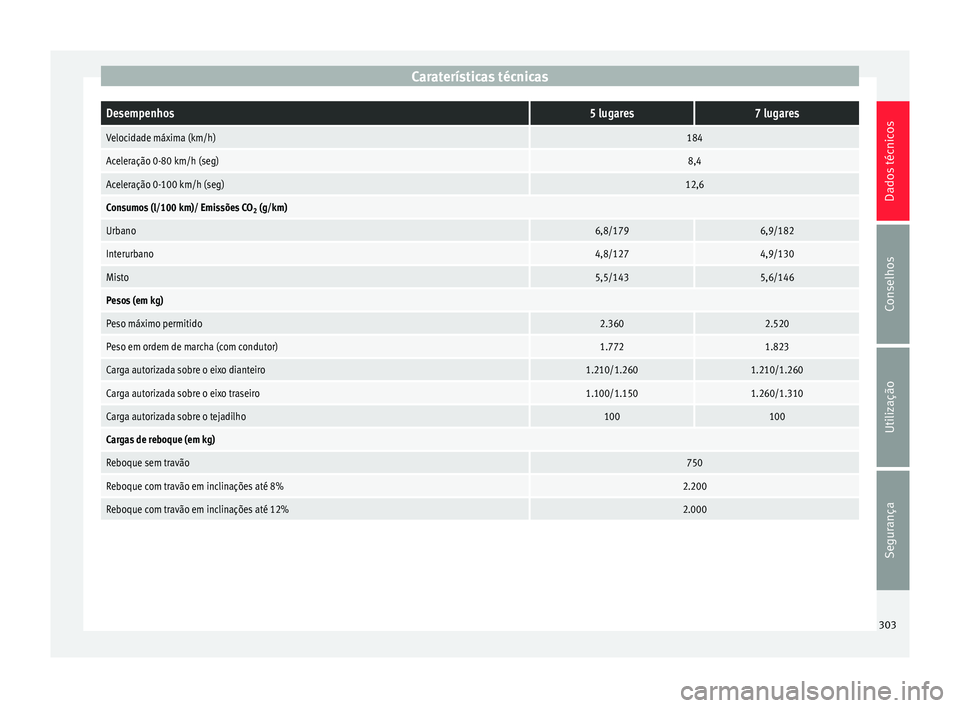Viewport: 960px width, 708px height.
Task: Click the 7 lugares column header
Action: (x=776, y=113)
